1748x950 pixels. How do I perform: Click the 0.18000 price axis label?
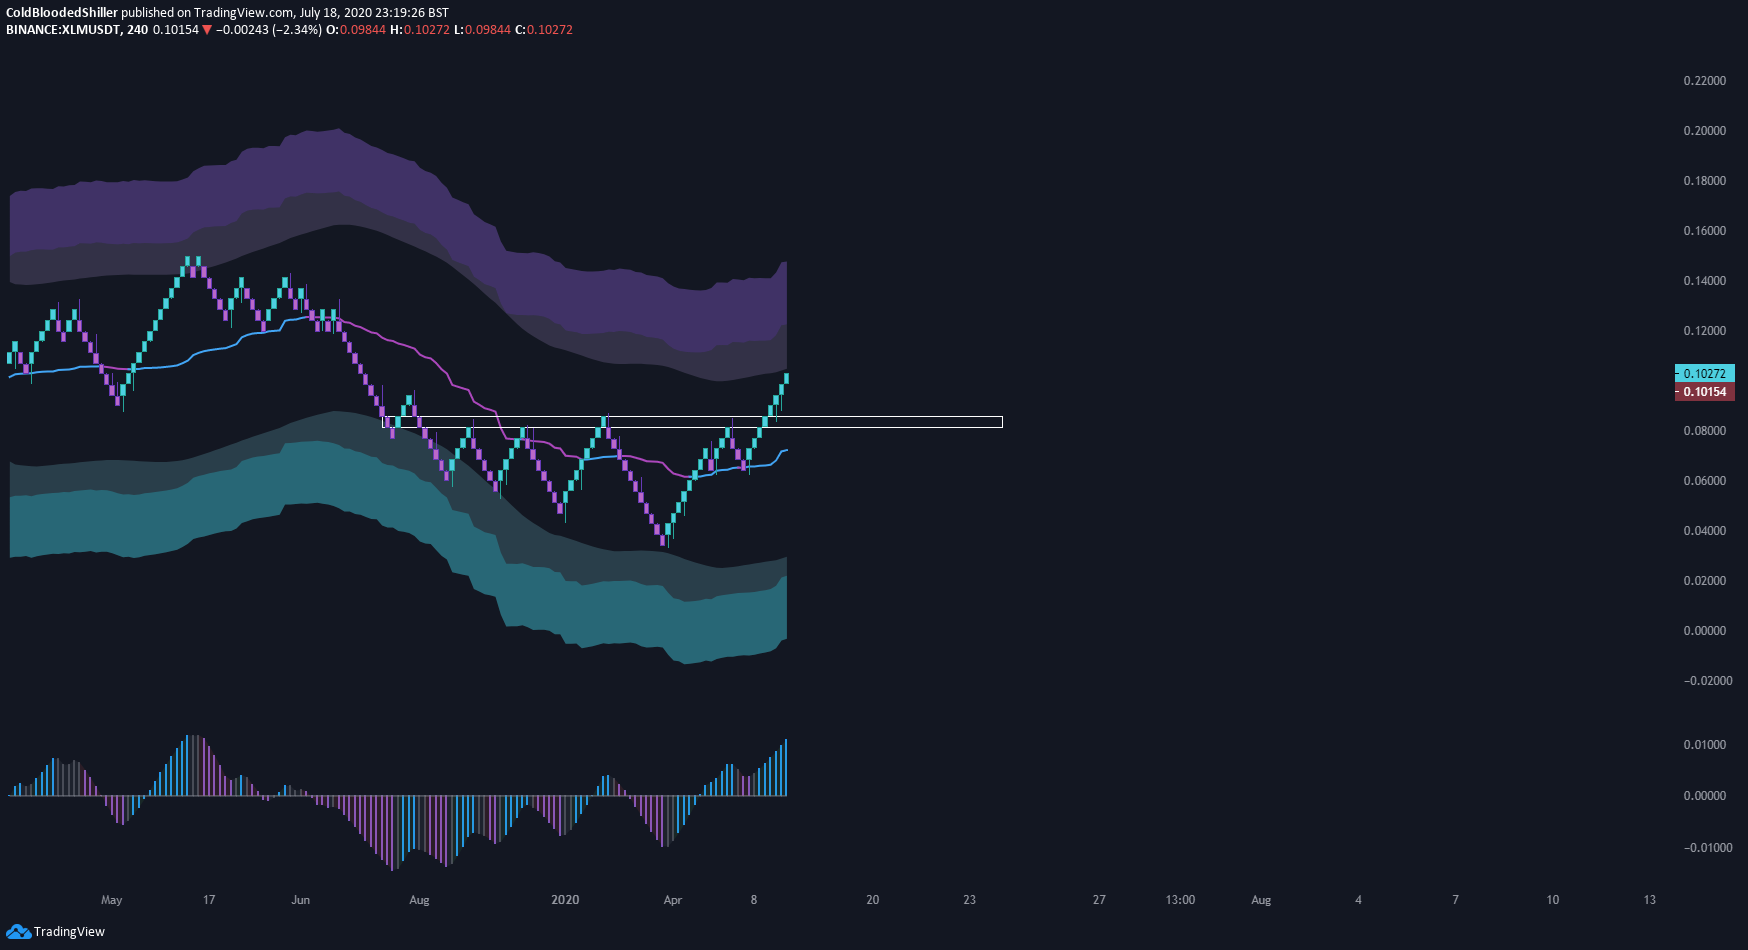click(1705, 181)
